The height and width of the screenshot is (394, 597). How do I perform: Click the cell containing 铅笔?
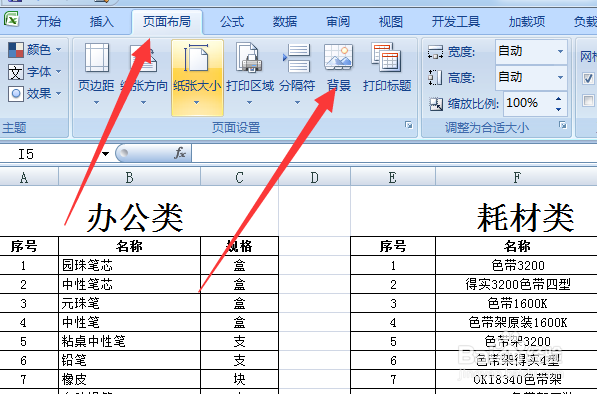pos(129,361)
